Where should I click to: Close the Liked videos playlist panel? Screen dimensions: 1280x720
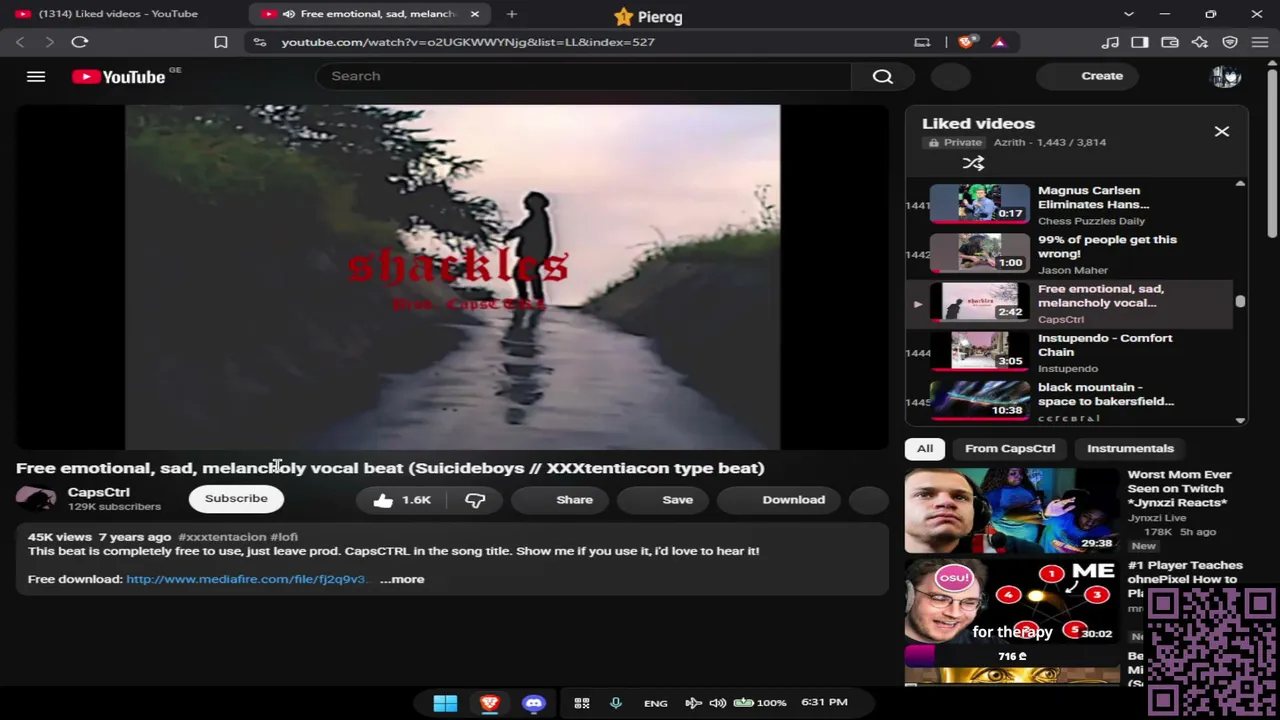1222,131
